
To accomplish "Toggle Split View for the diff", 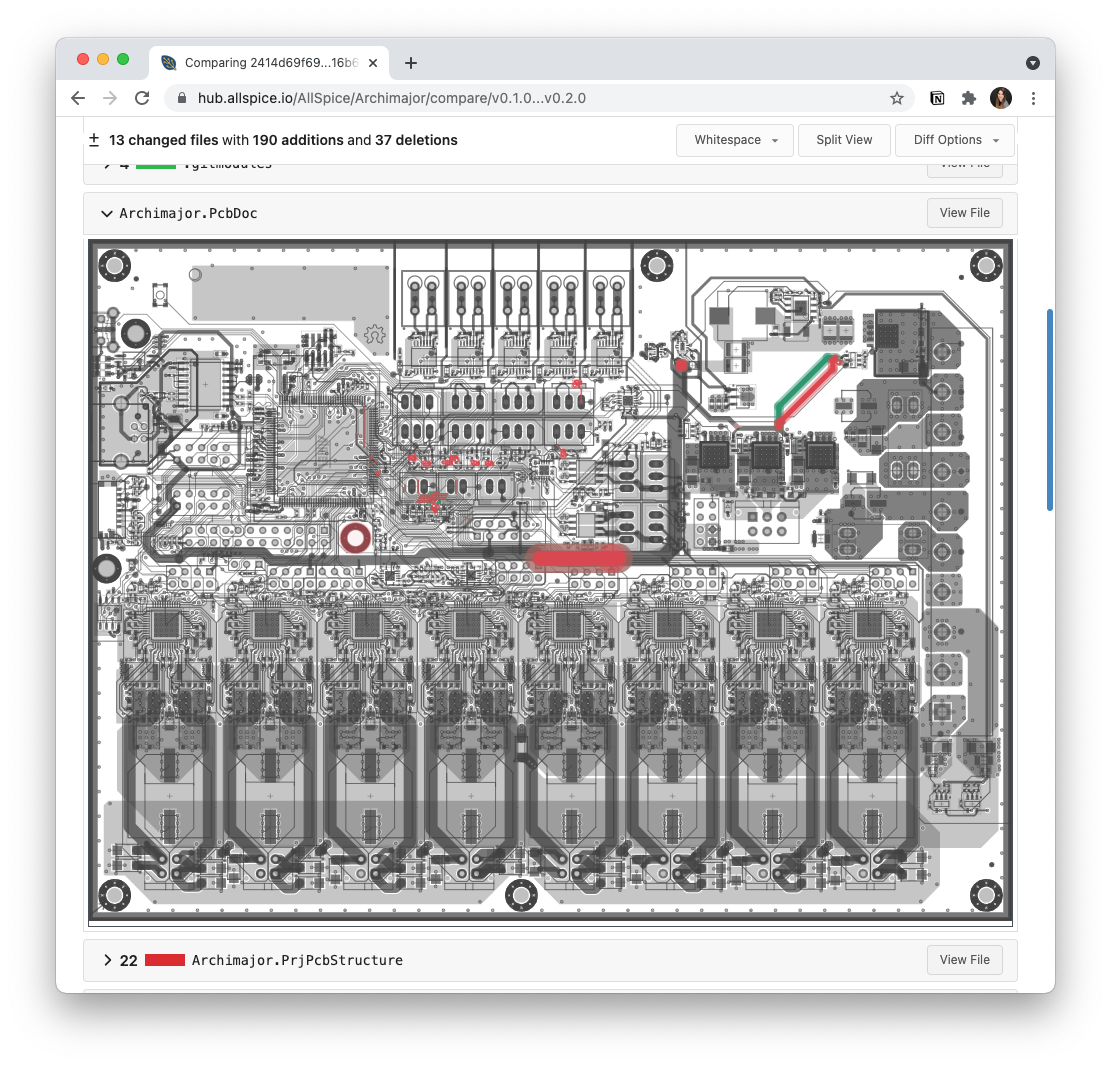I will click(x=844, y=140).
